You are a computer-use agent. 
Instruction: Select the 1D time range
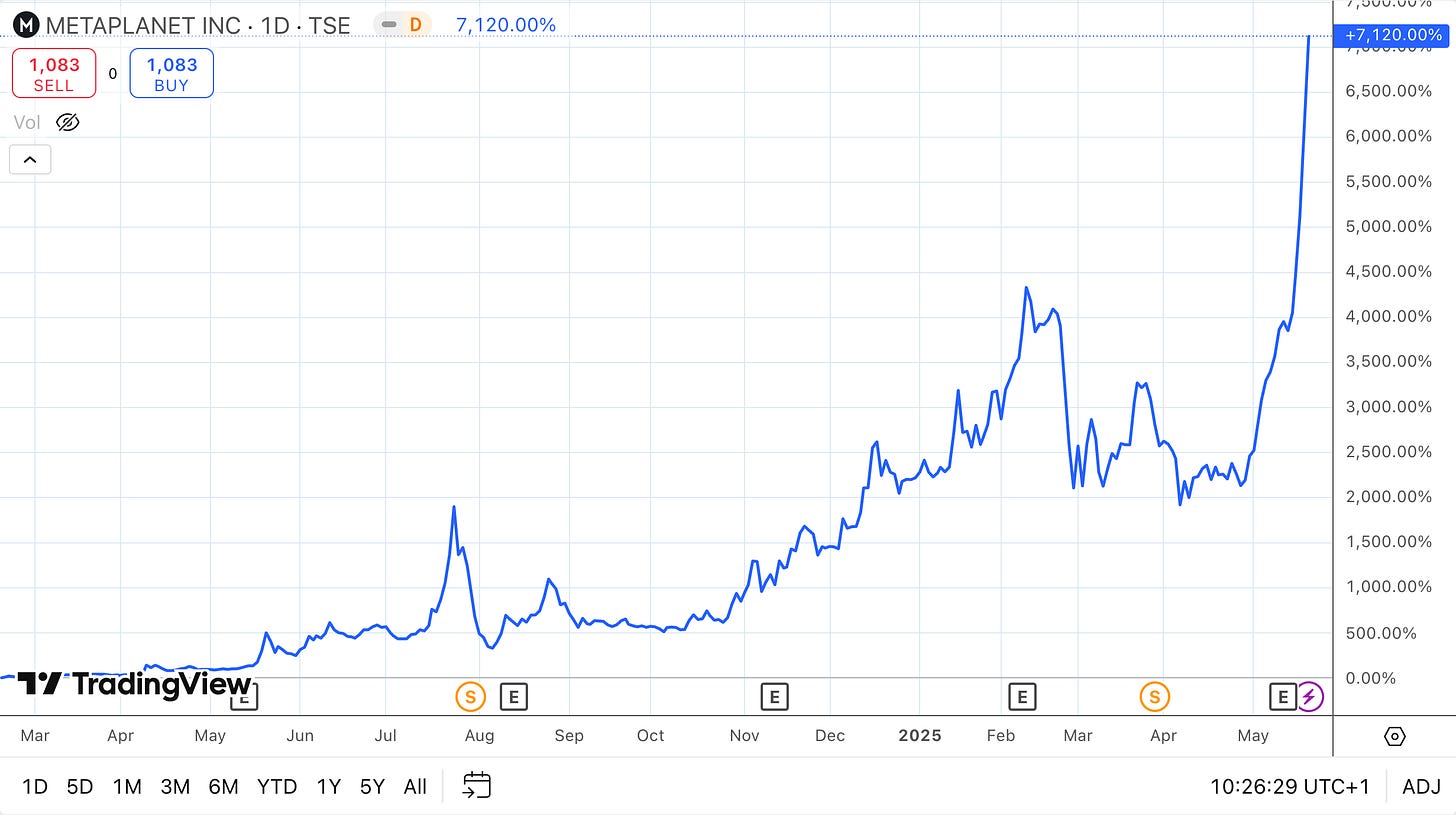pyautogui.click(x=35, y=787)
